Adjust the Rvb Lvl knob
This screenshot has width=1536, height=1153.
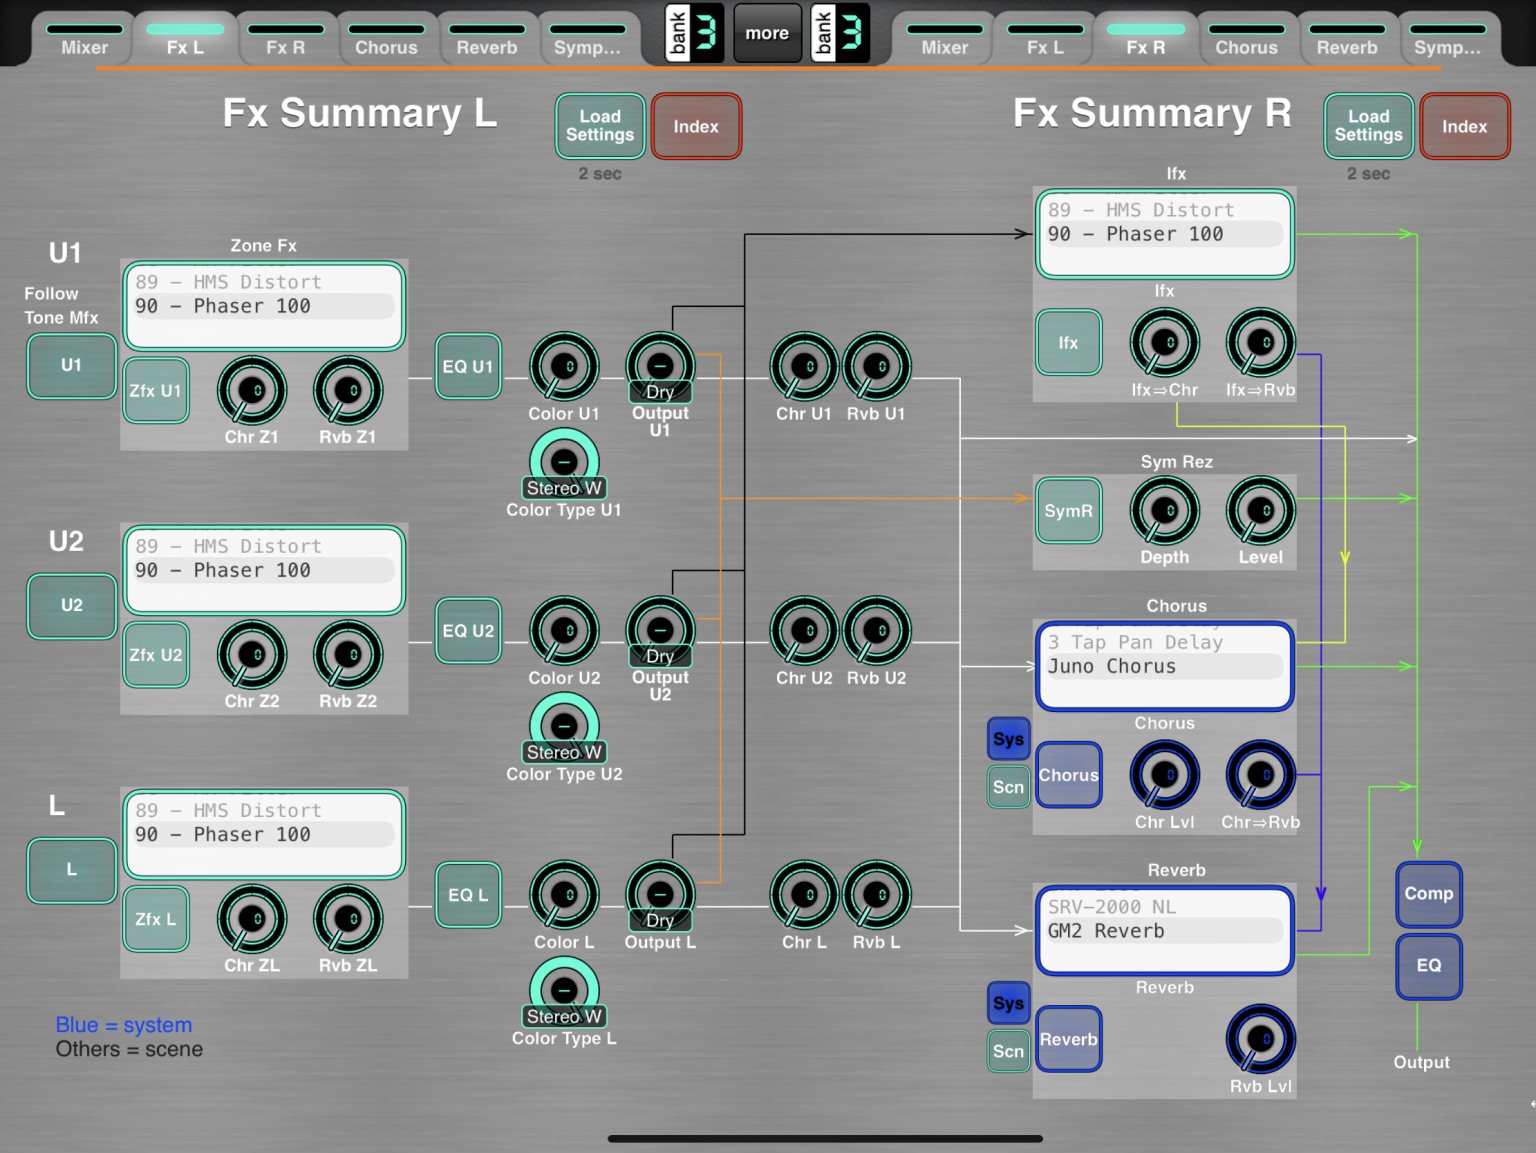pyautogui.click(x=1260, y=1038)
